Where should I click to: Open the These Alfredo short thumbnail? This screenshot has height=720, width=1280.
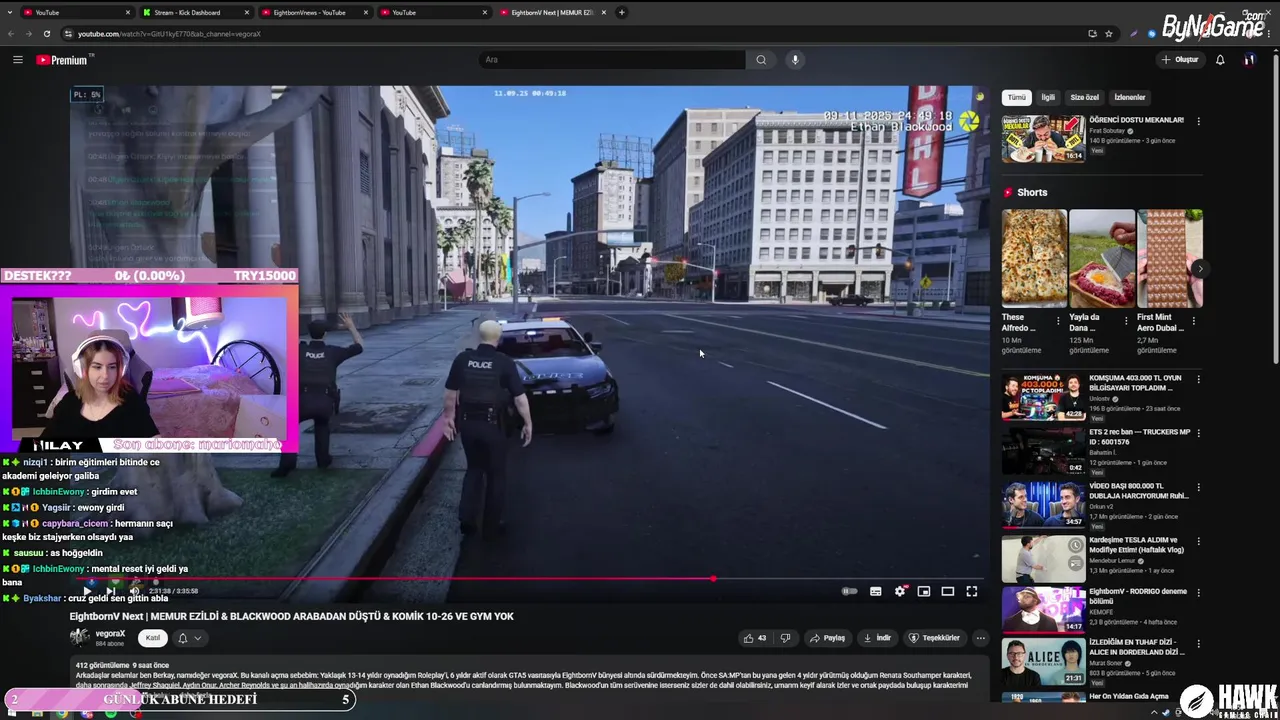[1034, 258]
